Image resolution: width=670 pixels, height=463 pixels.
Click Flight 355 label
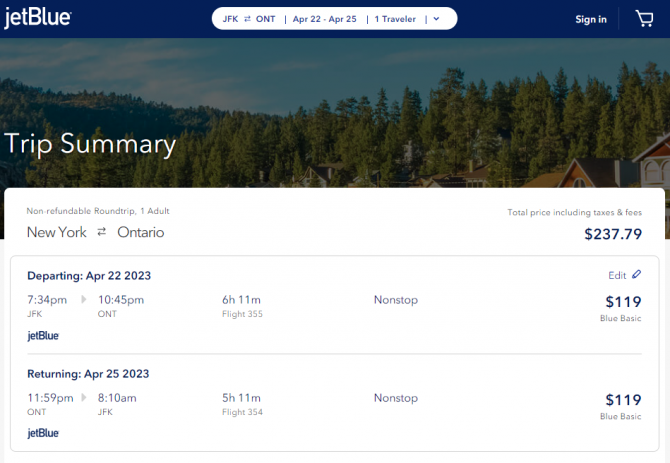click(242, 314)
